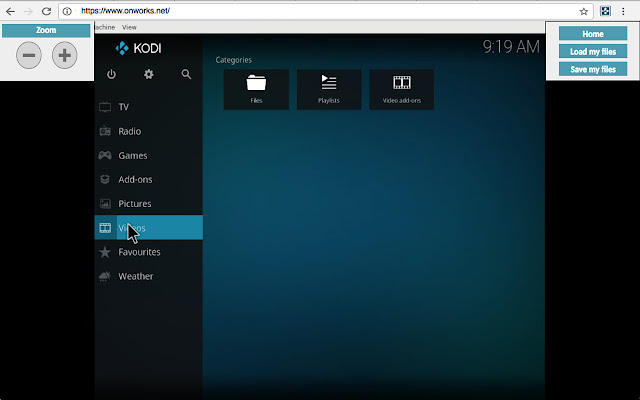Open the Machine menu in the menu bar
The width and height of the screenshot is (640, 400).
click(104, 27)
